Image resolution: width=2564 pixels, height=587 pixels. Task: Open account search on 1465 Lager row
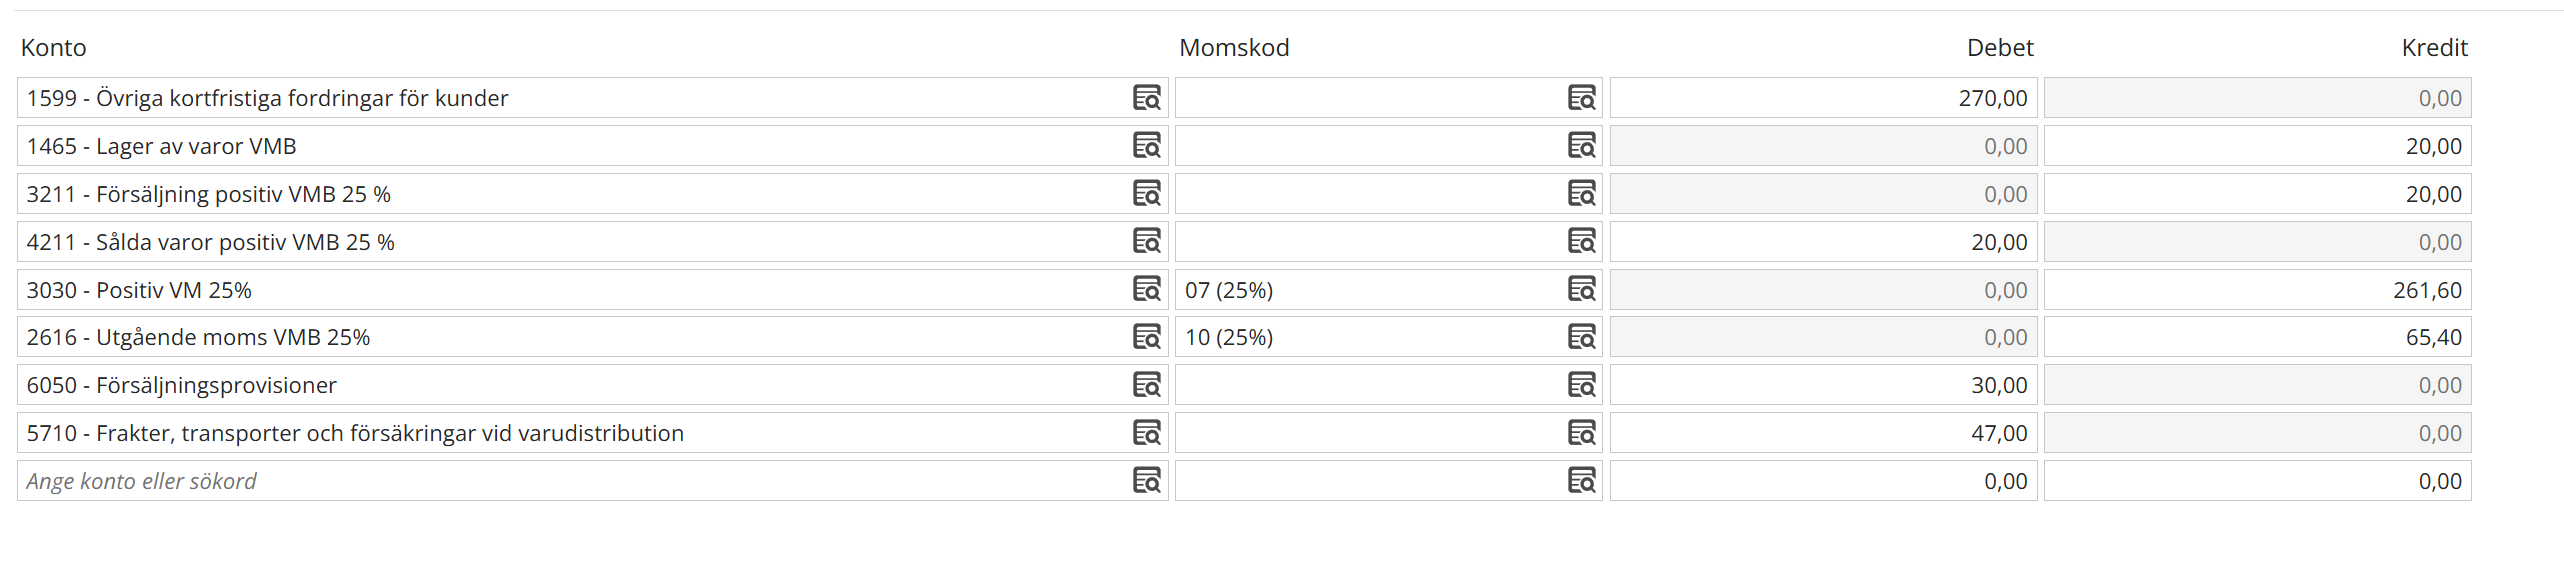point(1146,146)
